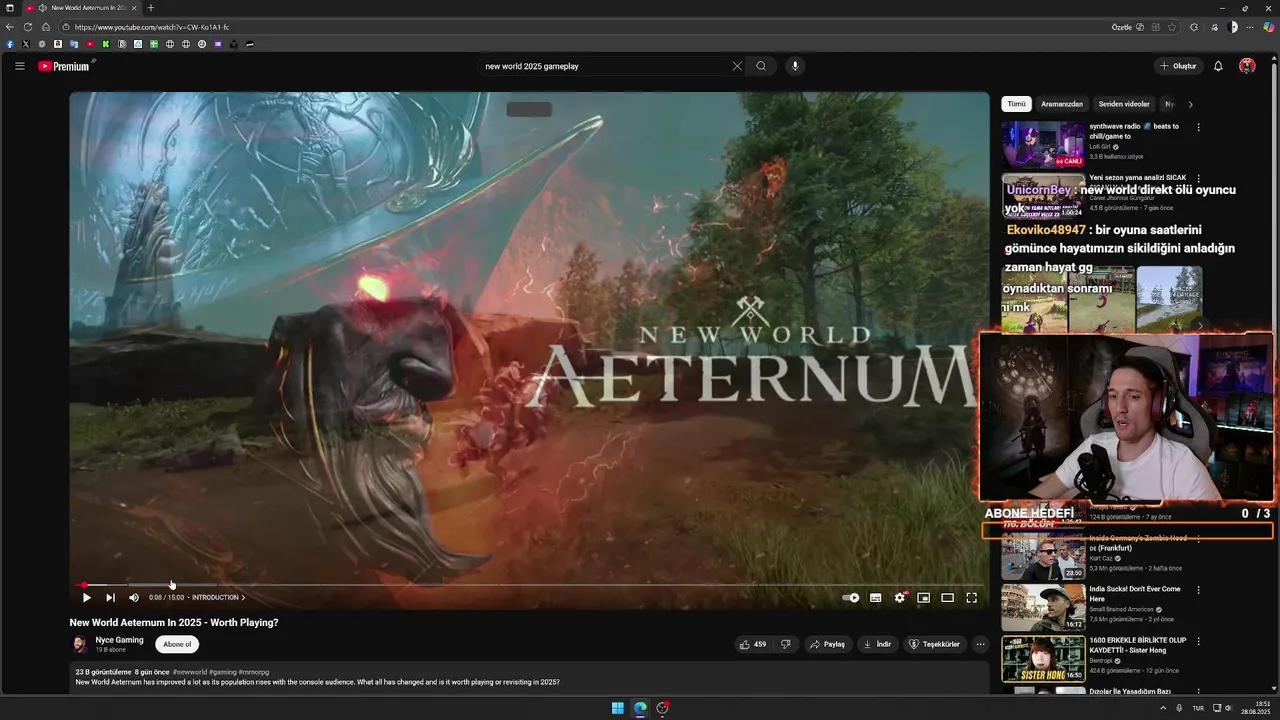
Task: Click the #newworld hashtag
Action: tap(189, 672)
